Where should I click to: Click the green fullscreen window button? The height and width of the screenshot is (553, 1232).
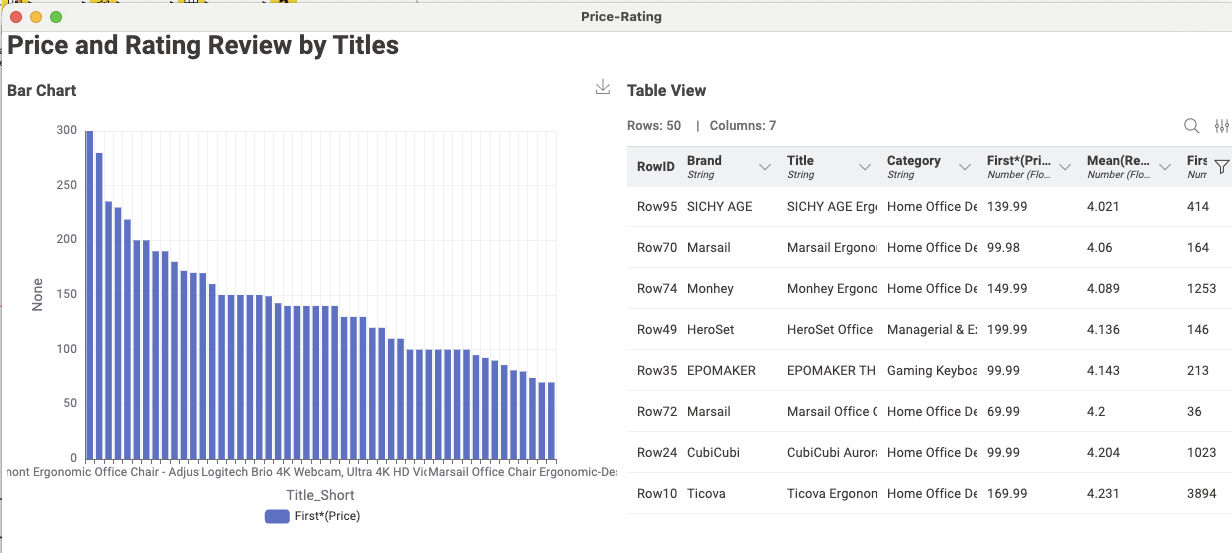[56, 17]
